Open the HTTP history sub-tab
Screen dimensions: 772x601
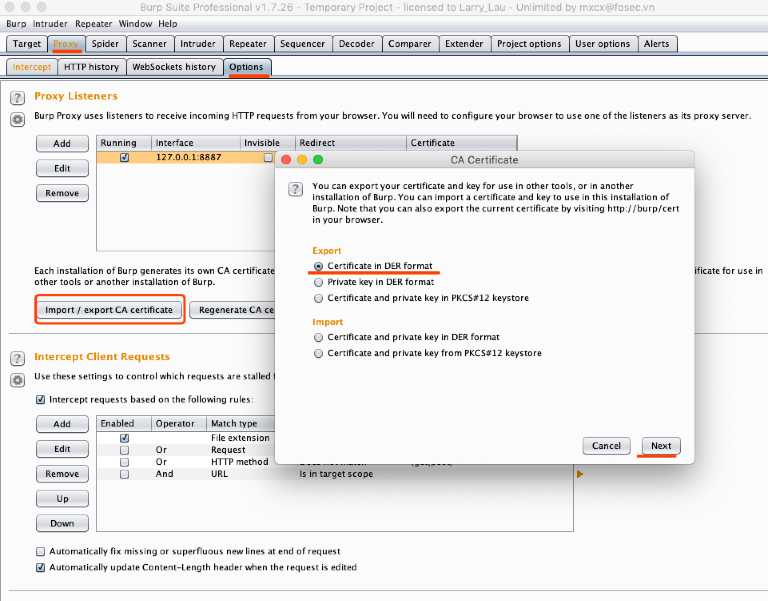pos(92,67)
